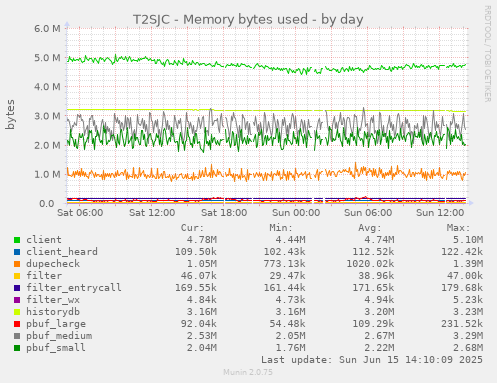Click the 'Last update' timestamp text
The height and width of the screenshot is (383, 497).
[372, 360]
